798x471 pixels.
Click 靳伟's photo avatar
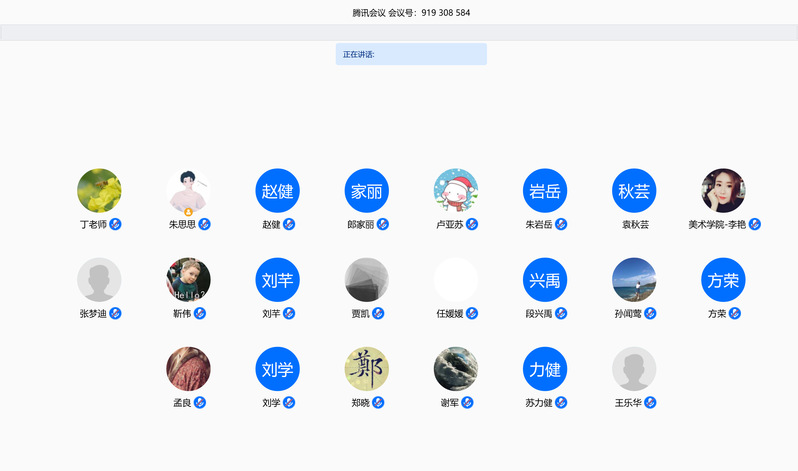point(188,279)
